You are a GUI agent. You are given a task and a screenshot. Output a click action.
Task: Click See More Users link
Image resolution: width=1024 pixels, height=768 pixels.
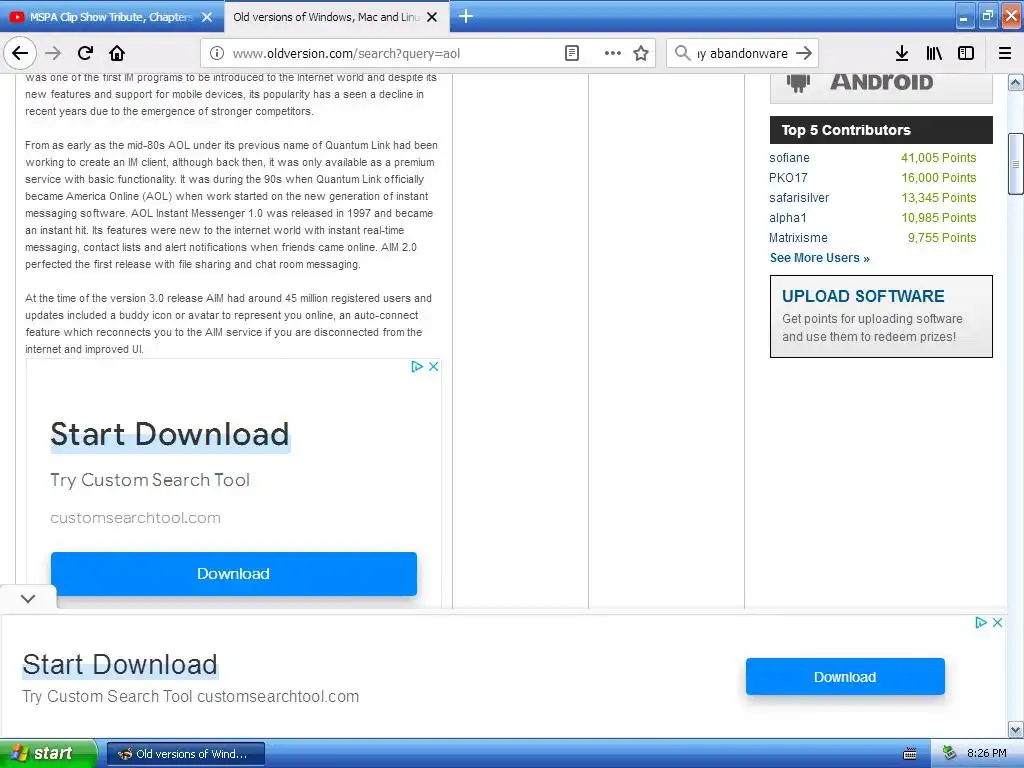coord(820,258)
